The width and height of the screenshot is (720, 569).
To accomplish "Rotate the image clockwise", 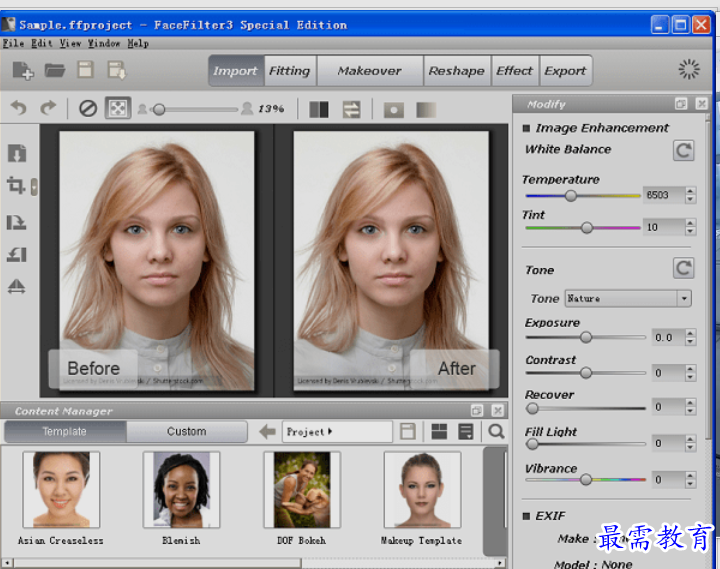I will point(17,222).
